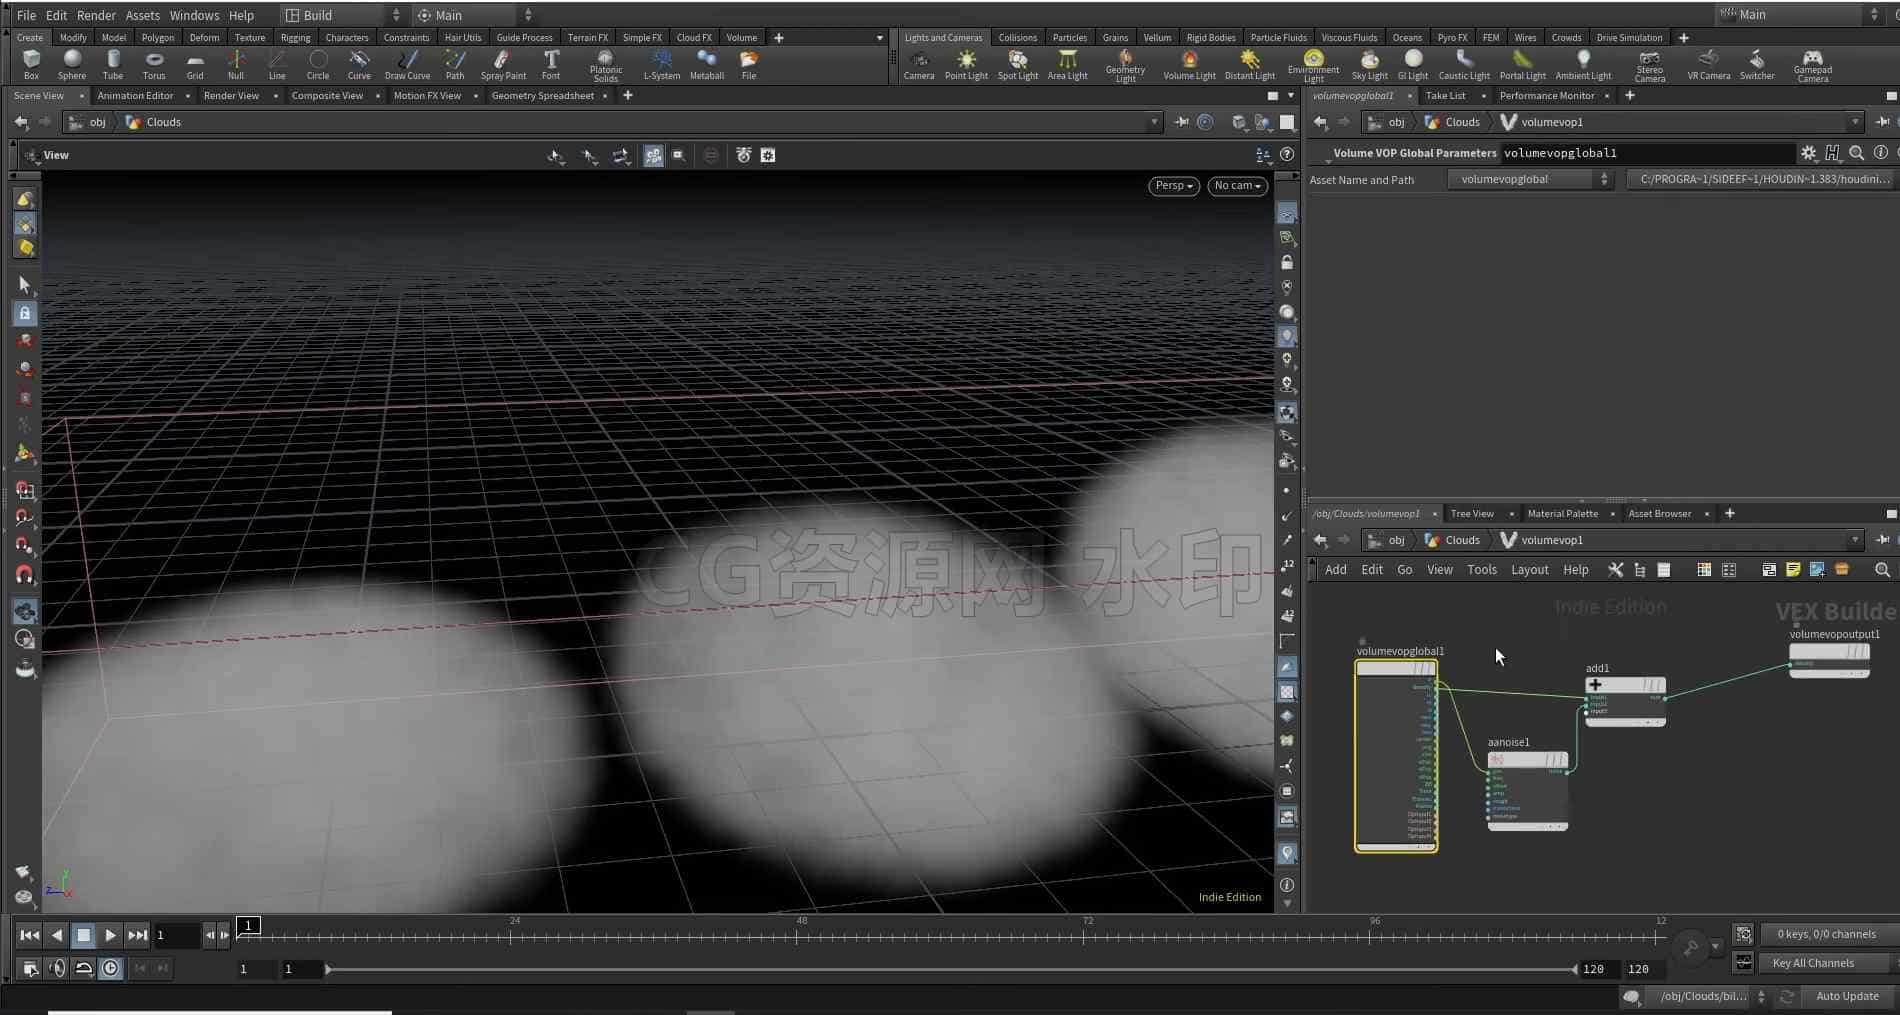Image resolution: width=1900 pixels, height=1015 pixels.
Task: Expand the network editor path dropdown
Action: pyautogui.click(x=1855, y=540)
